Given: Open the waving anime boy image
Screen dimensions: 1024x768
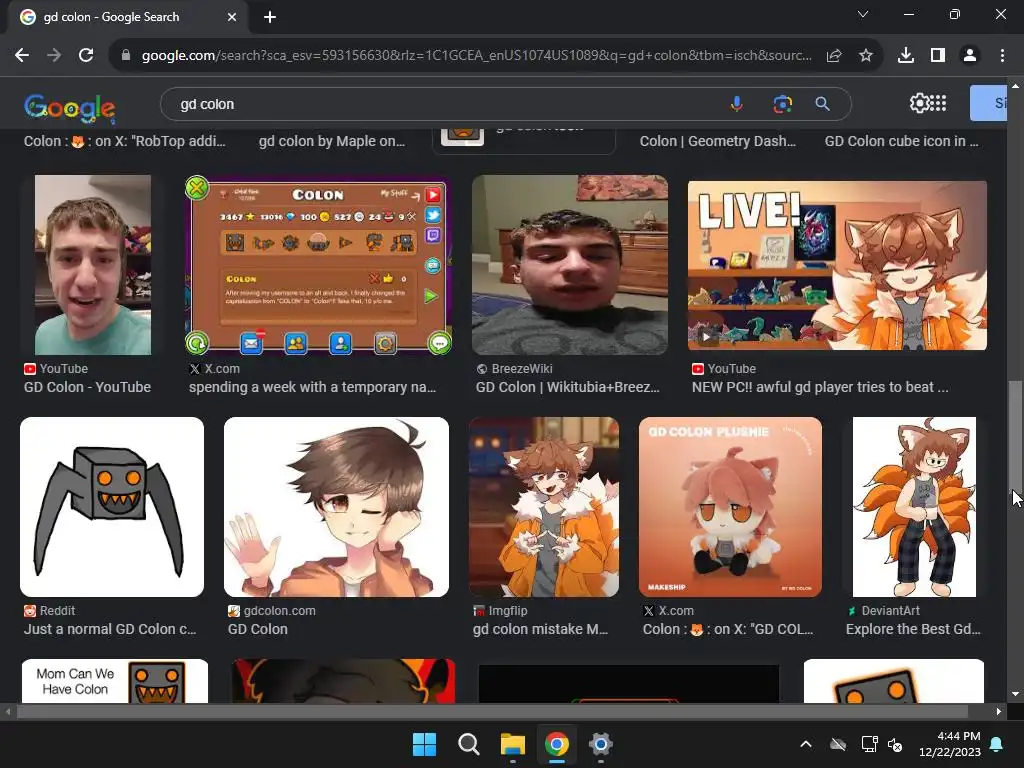Looking at the screenshot, I should click(x=336, y=507).
